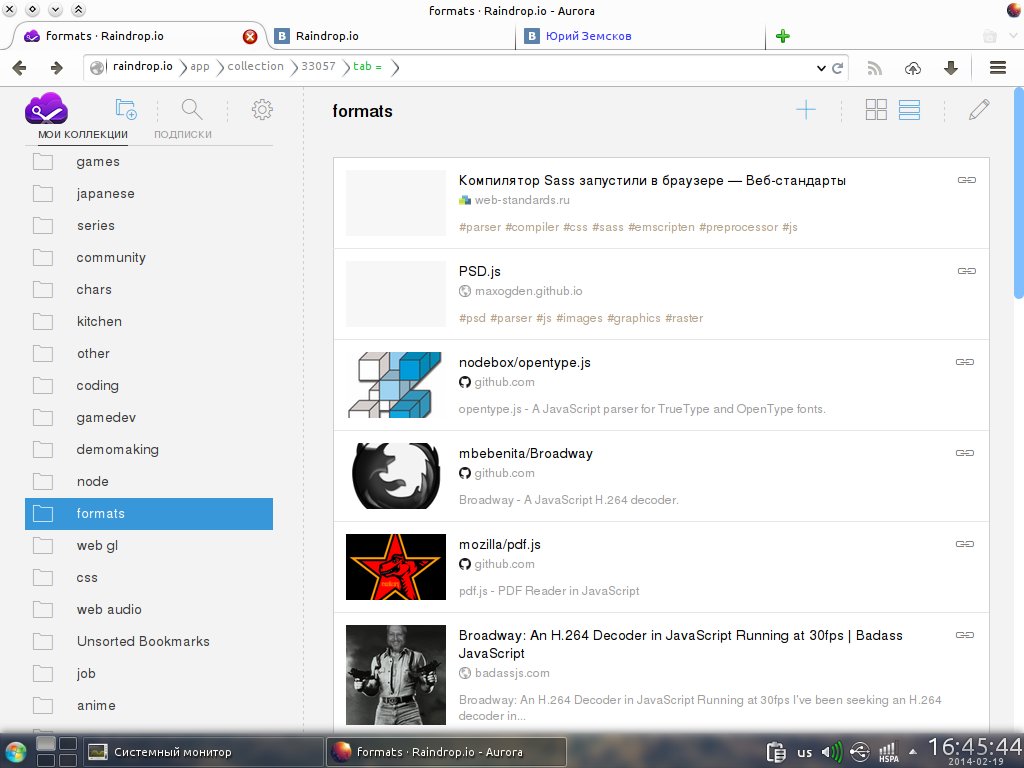This screenshot has height=768, width=1024.
Task: Open the node collection
Action: 149,481
